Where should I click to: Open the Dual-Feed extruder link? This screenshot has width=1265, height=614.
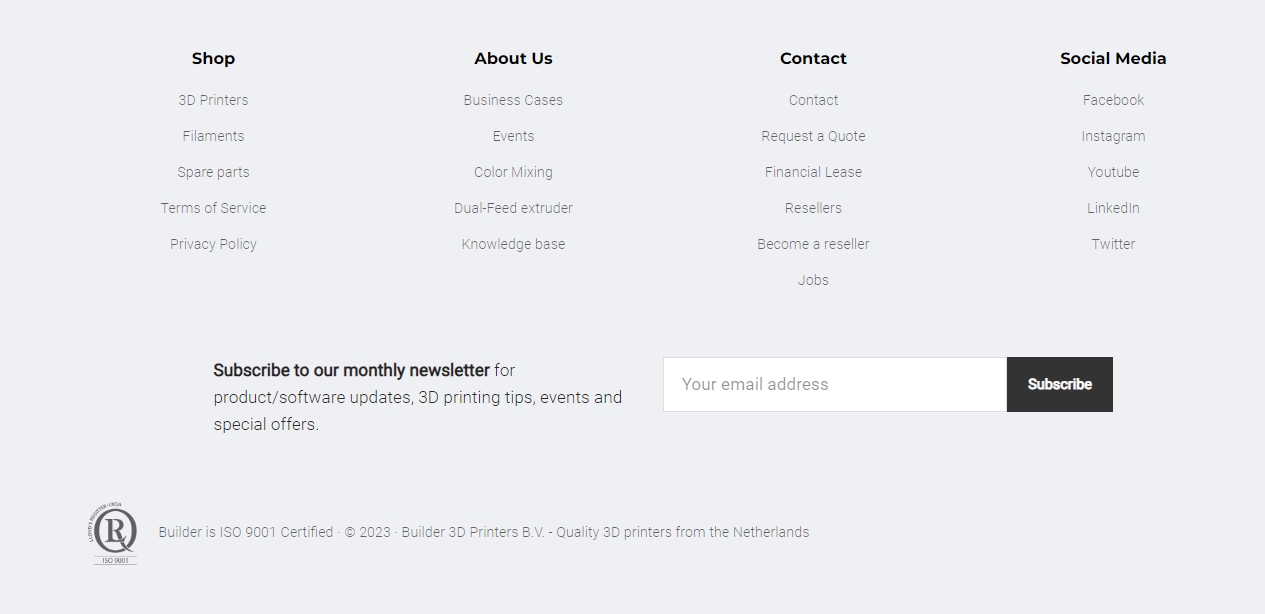coord(513,208)
